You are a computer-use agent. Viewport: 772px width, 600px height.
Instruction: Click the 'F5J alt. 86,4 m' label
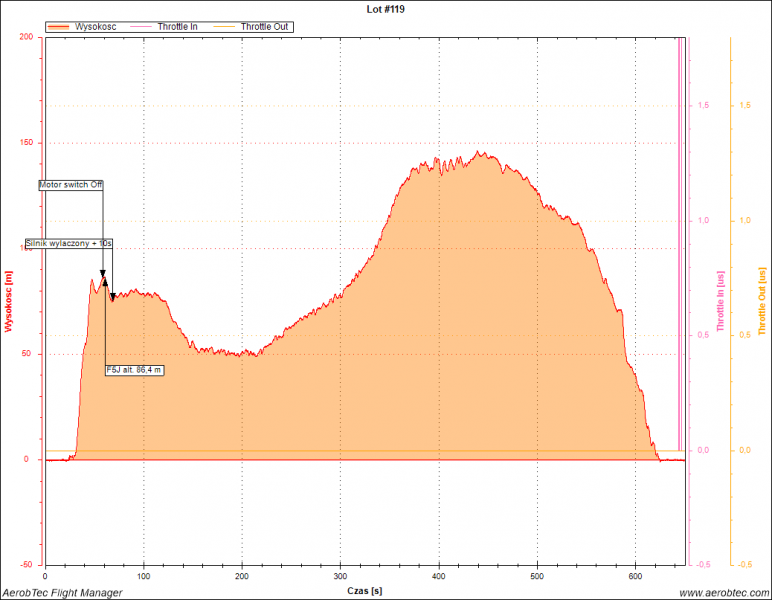tap(134, 370)
